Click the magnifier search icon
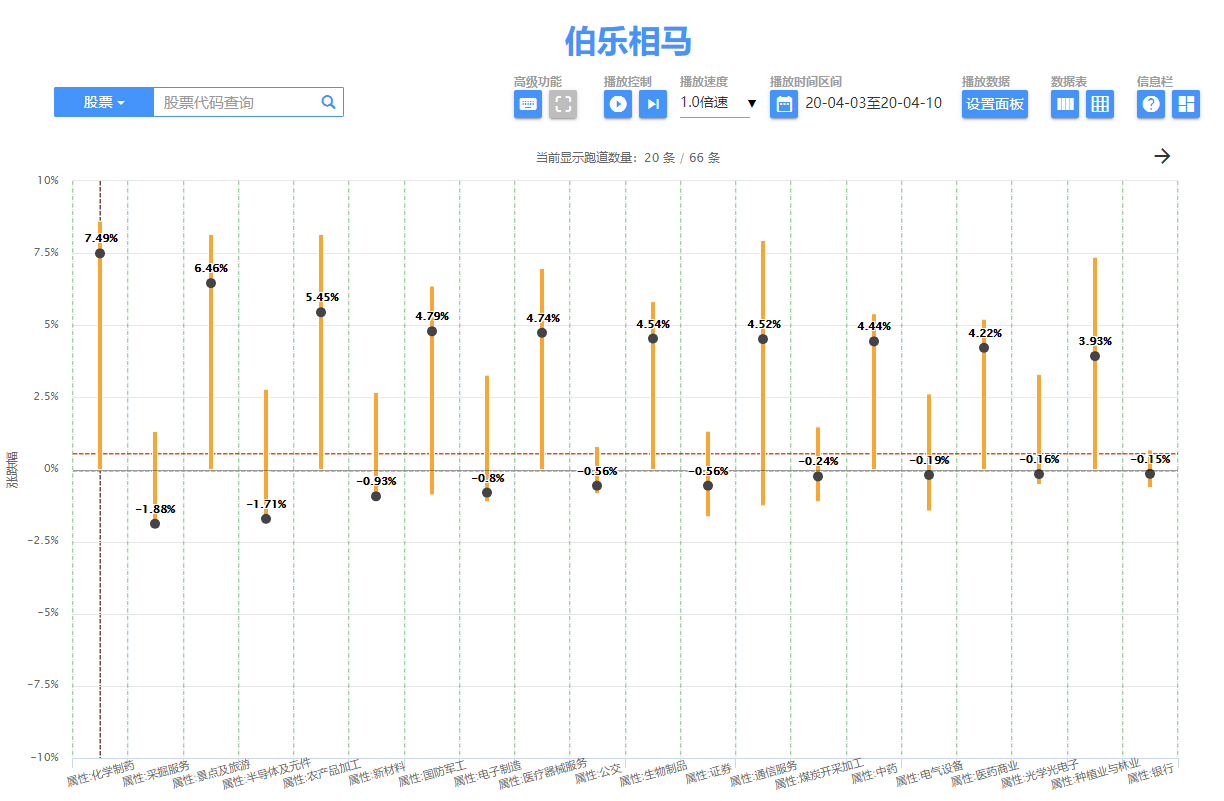 pyautogui.click(x=328, y=102)
